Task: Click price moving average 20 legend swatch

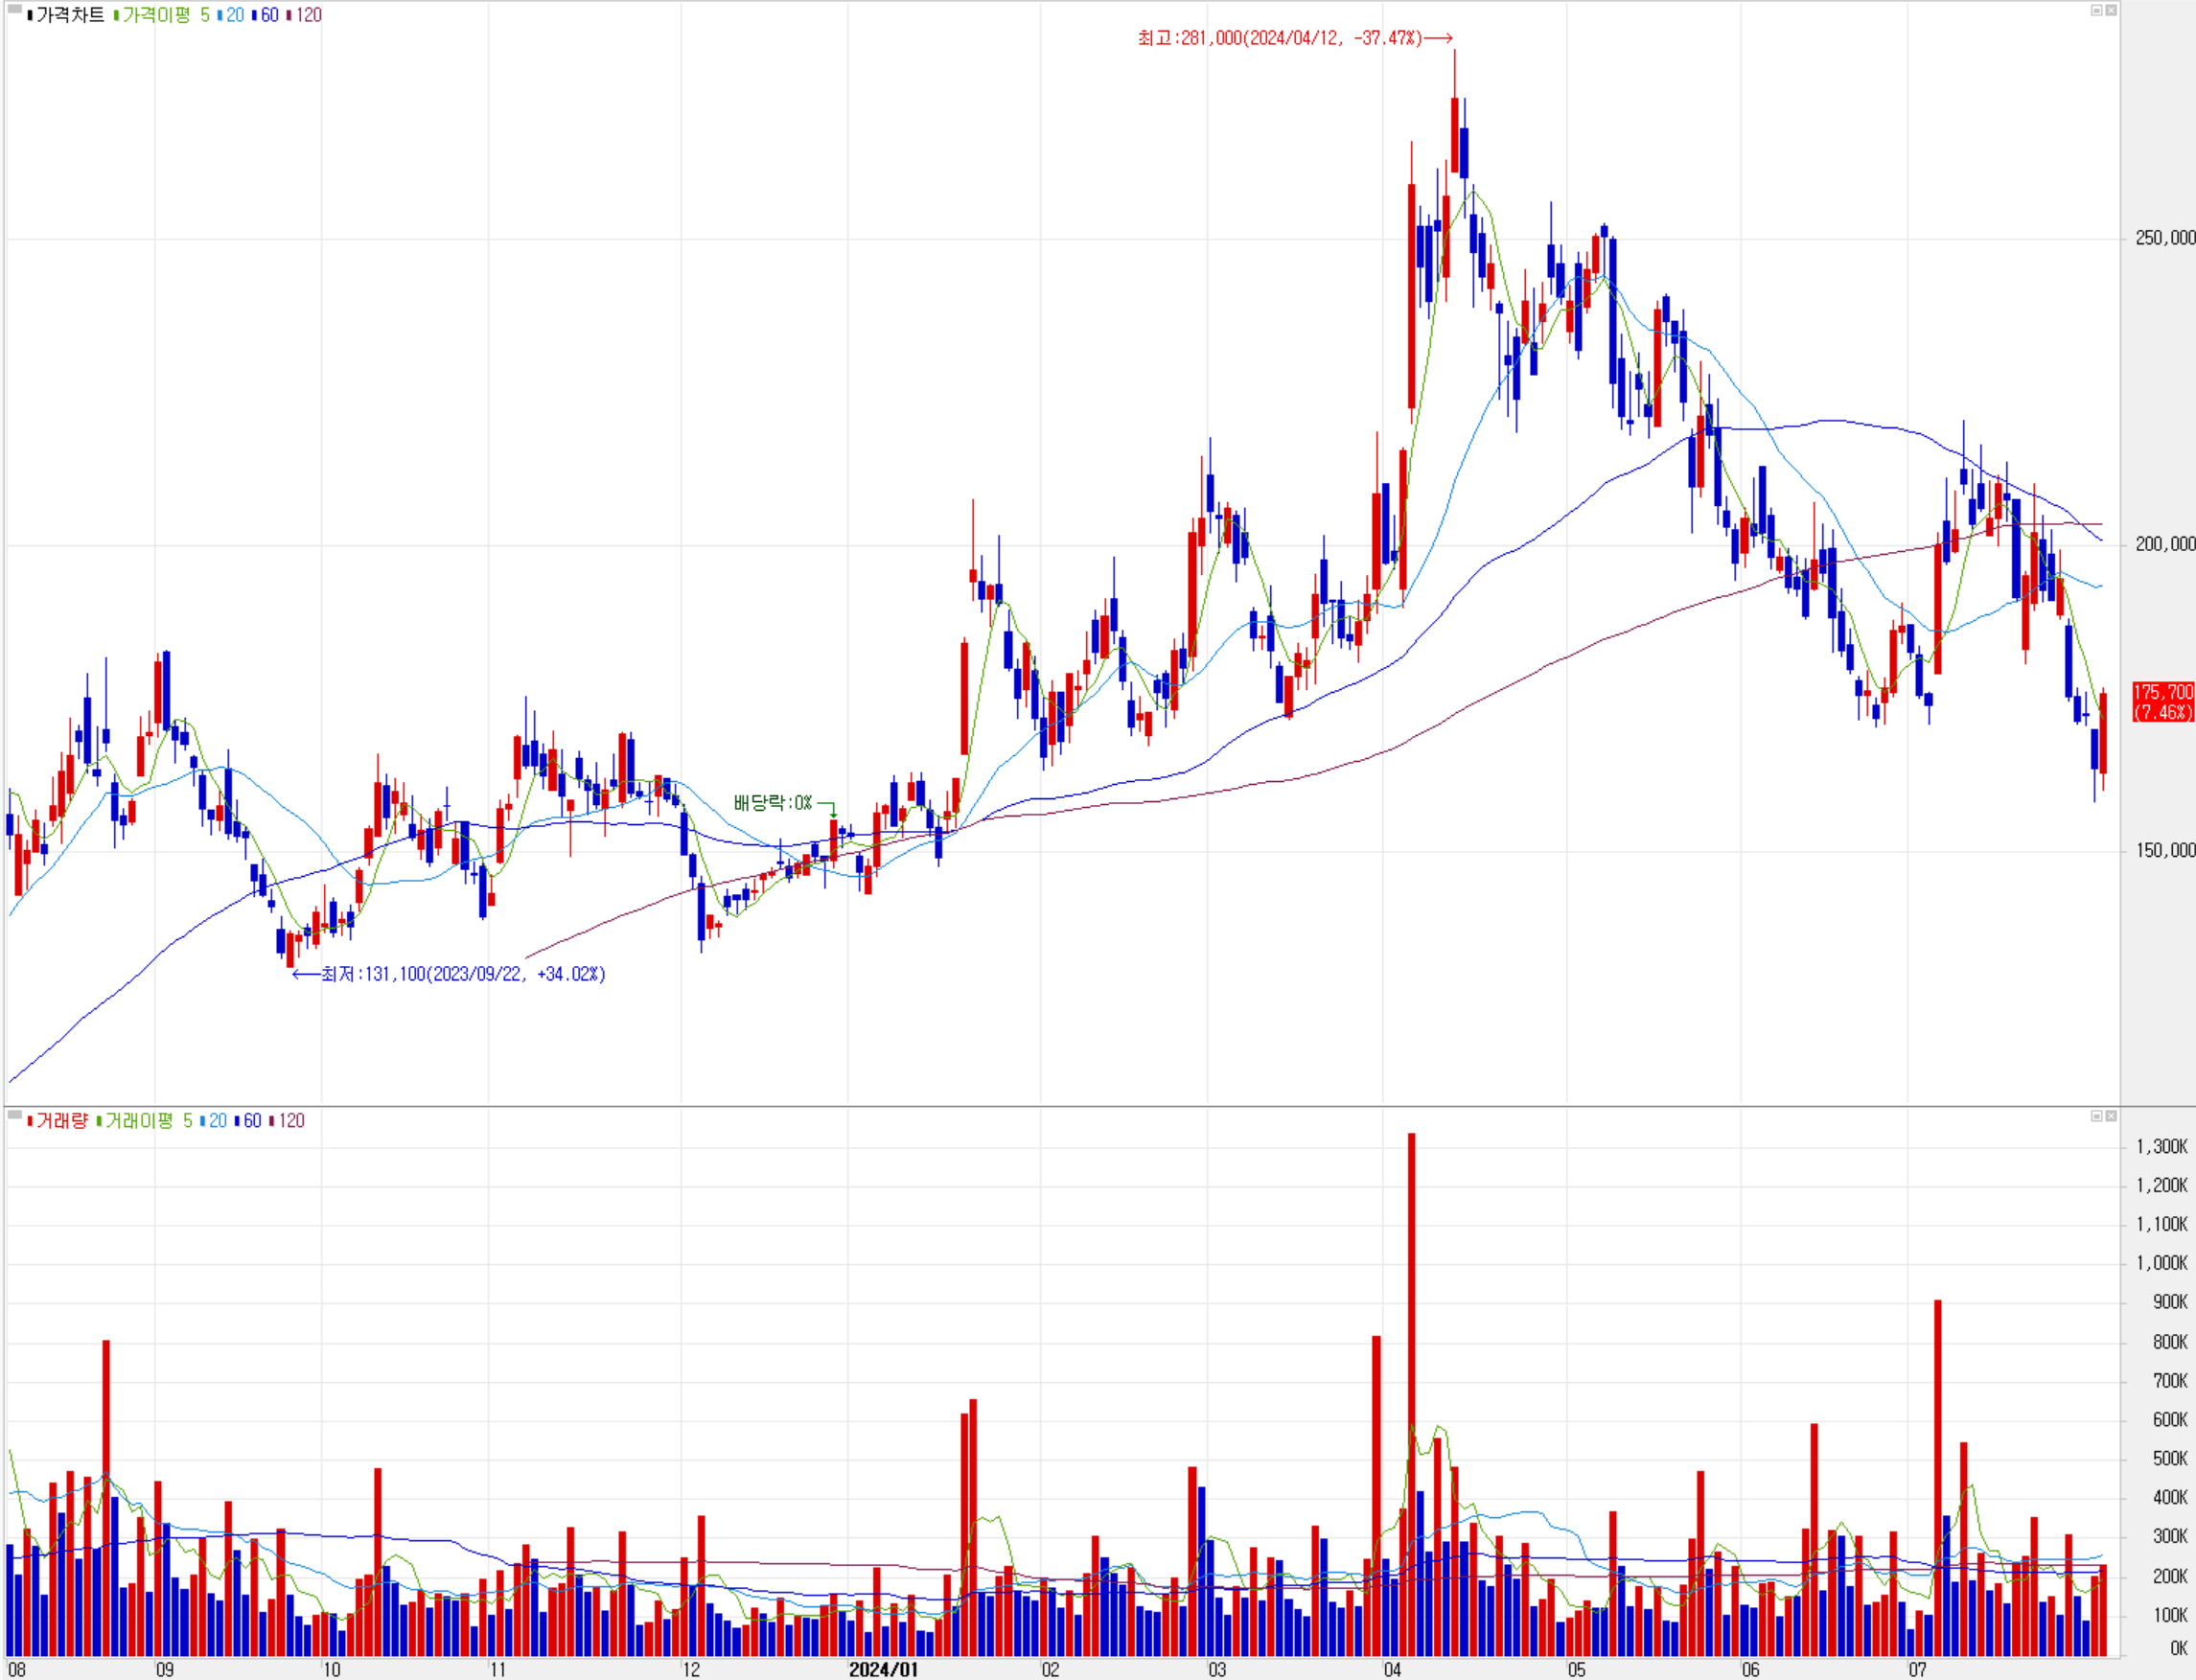Action: [x=220, y=15]
